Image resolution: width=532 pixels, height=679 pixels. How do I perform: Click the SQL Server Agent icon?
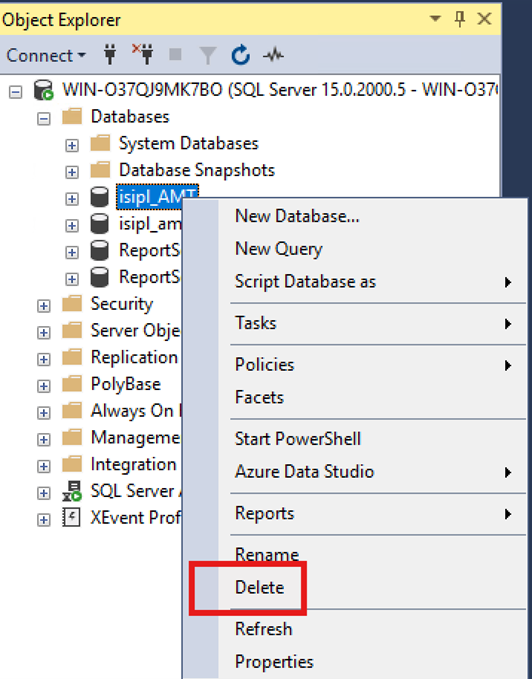pos(72,491)
